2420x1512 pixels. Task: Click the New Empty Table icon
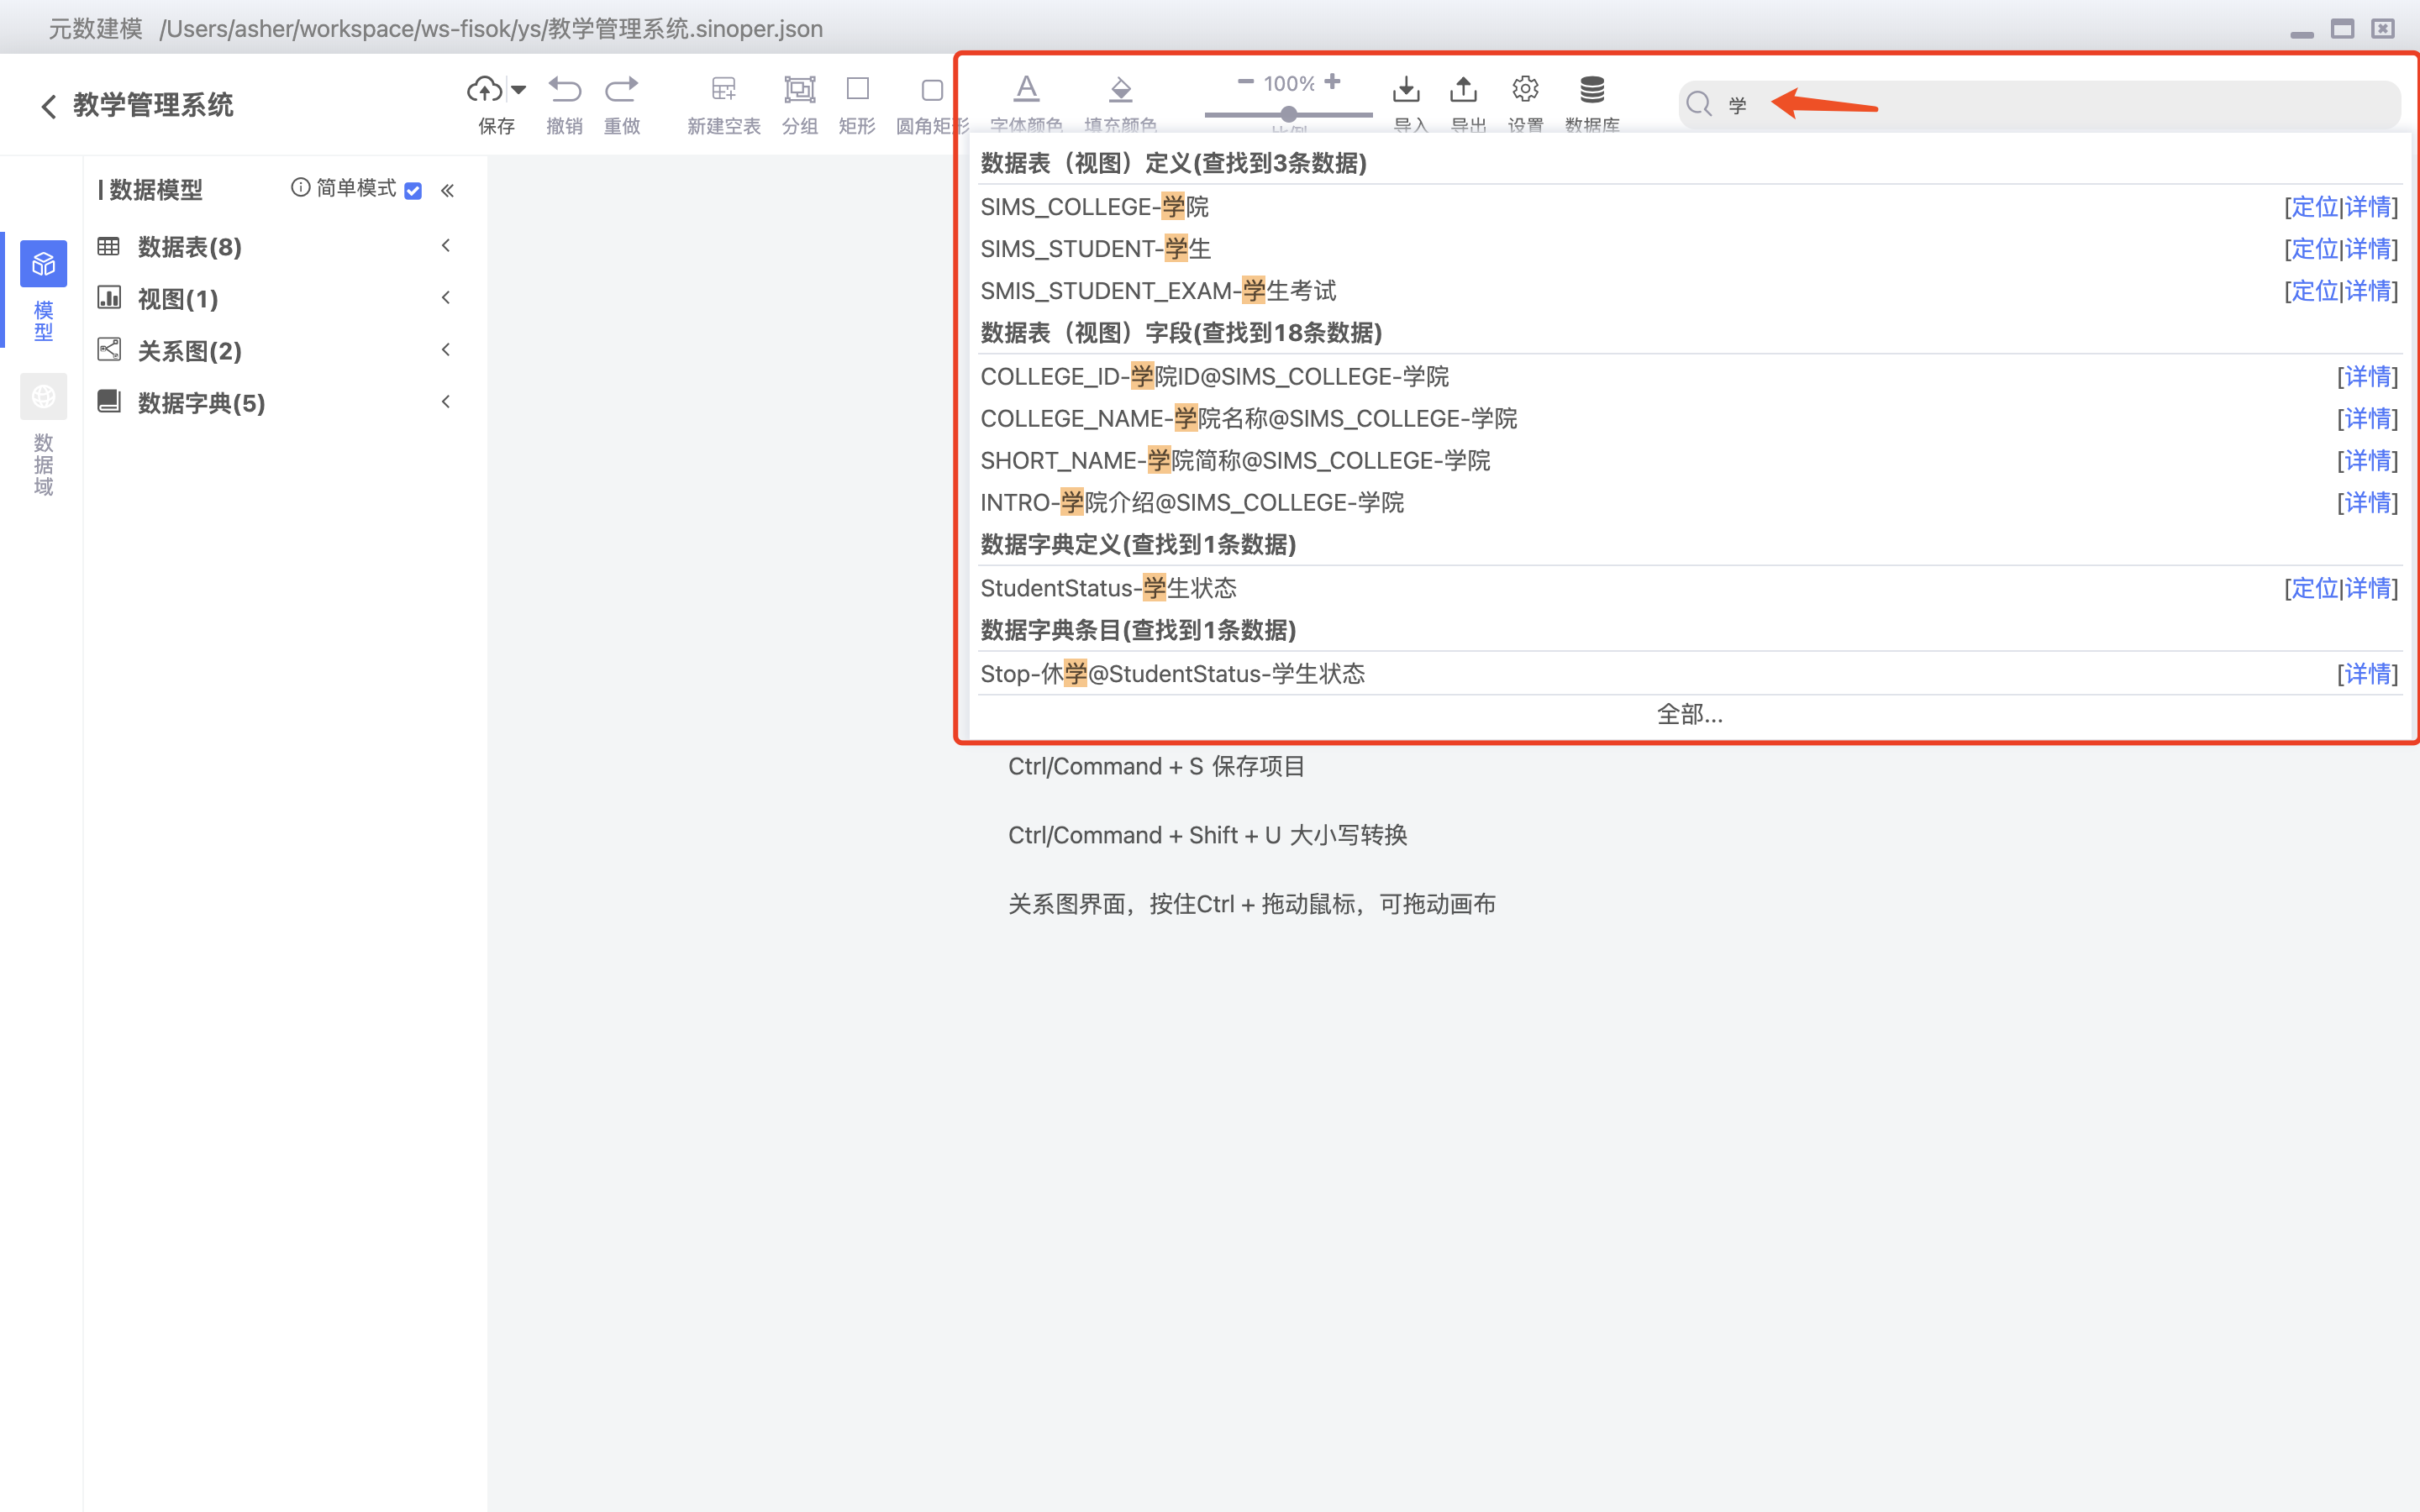click(723, 90)
